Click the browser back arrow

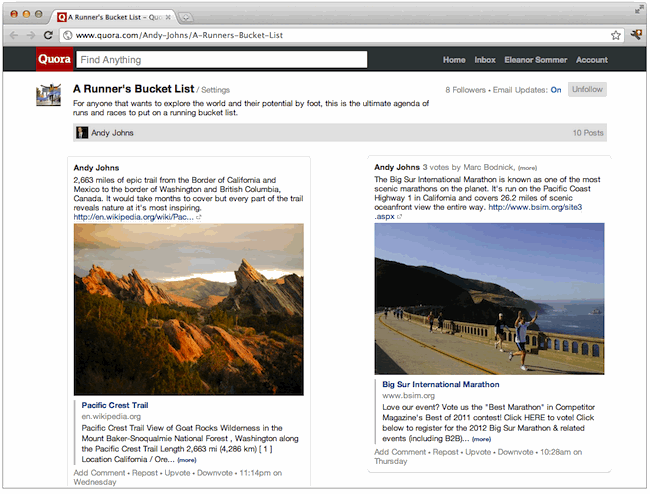pos(14,35)
